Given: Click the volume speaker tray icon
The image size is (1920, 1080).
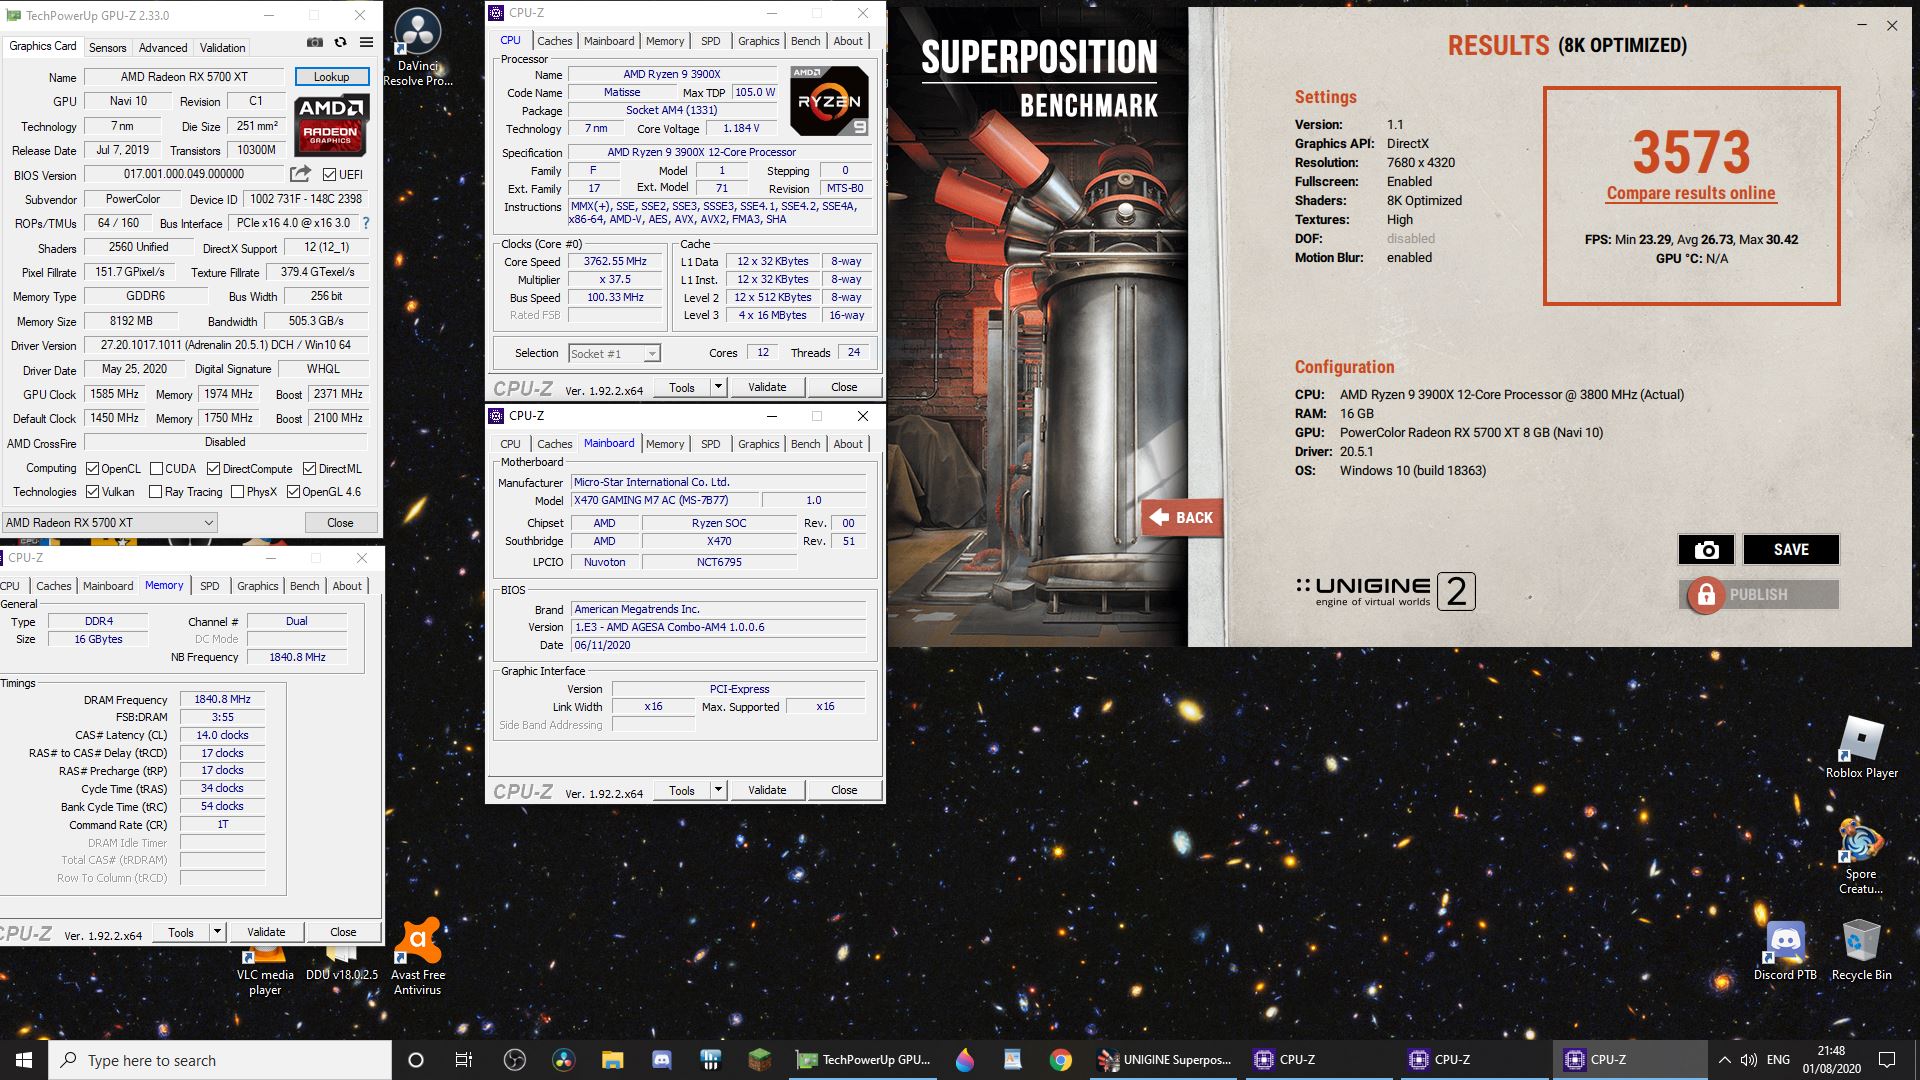Looking at the screenshot, I should click(x=1748, y=1060).
